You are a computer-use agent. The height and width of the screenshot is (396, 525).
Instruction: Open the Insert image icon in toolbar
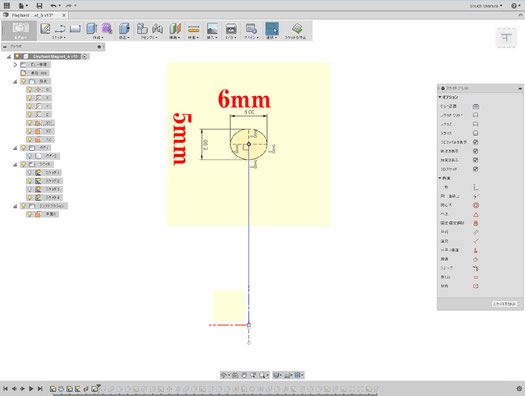click(x=213, y=28)
